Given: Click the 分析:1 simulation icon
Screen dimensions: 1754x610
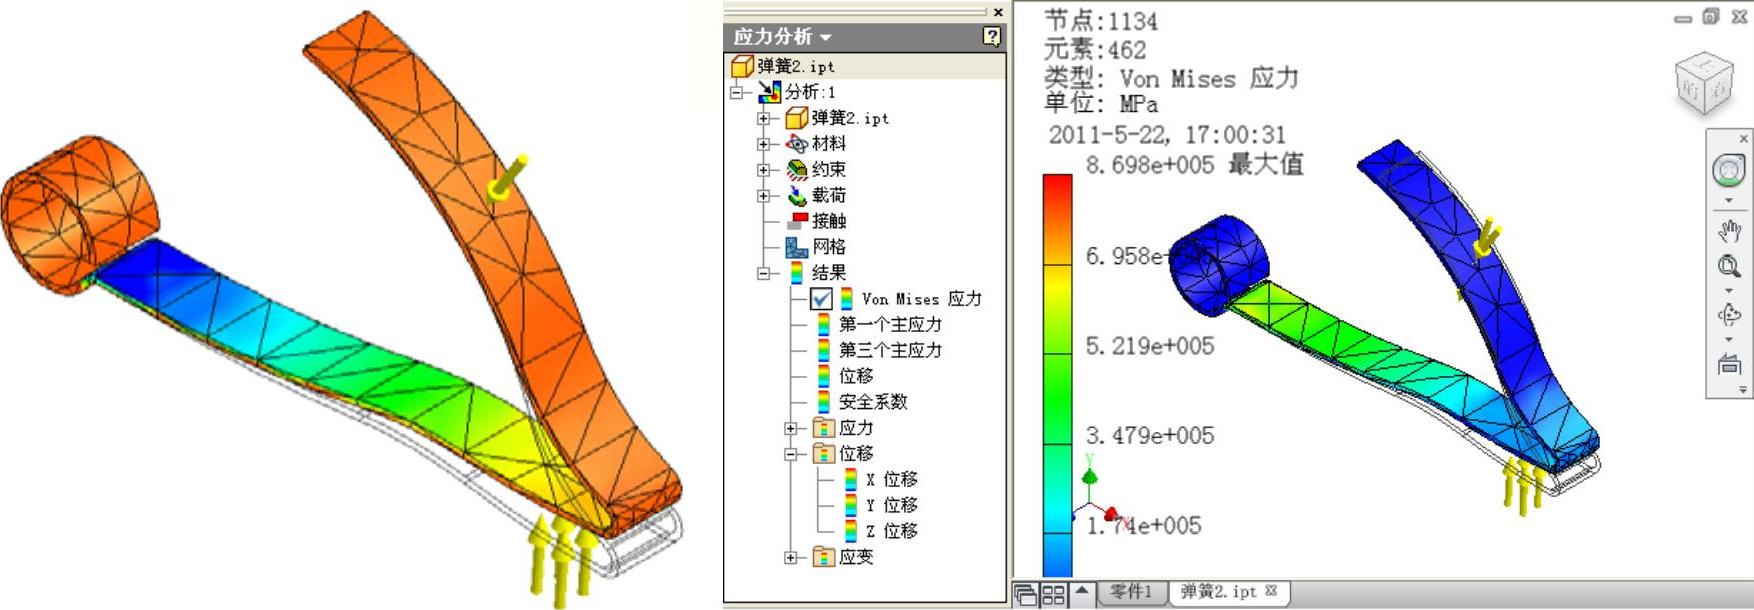Looking at the screenshot, I should point(769,92).
